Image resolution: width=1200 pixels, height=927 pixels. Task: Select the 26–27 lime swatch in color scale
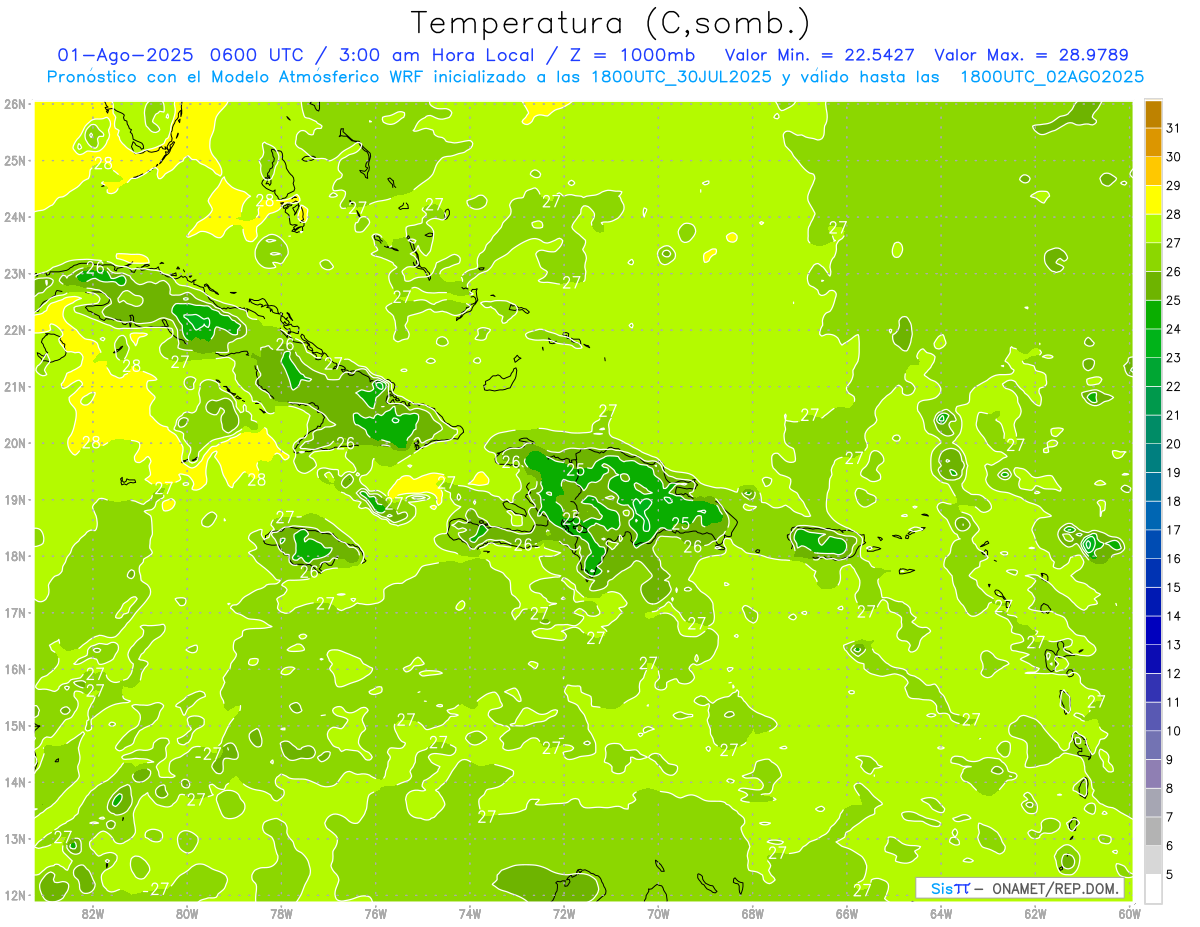coord(1154,258)
